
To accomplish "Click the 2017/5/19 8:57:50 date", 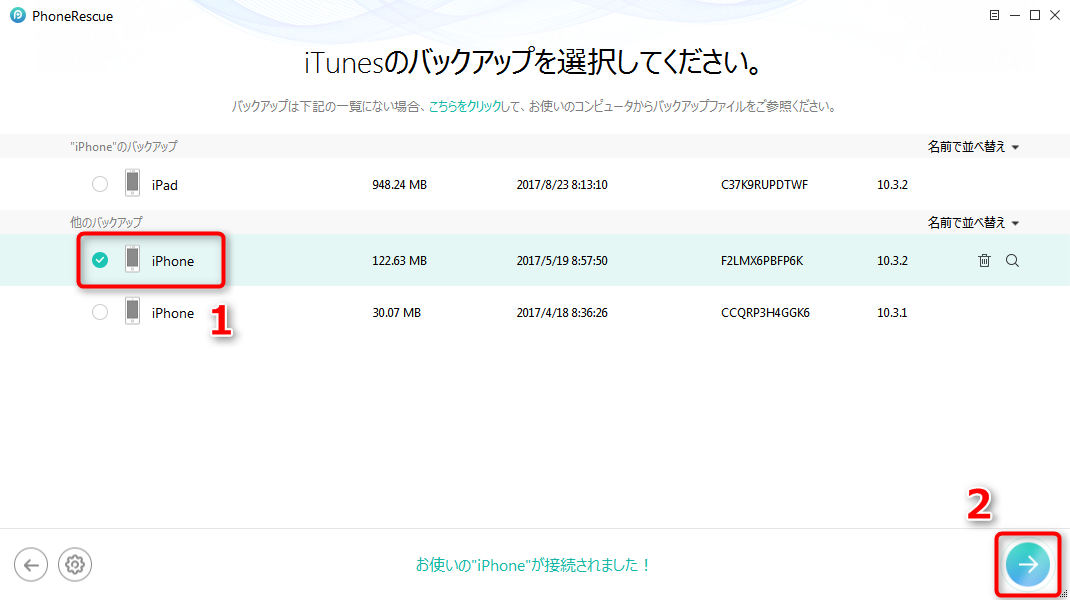I will [562, 260].
